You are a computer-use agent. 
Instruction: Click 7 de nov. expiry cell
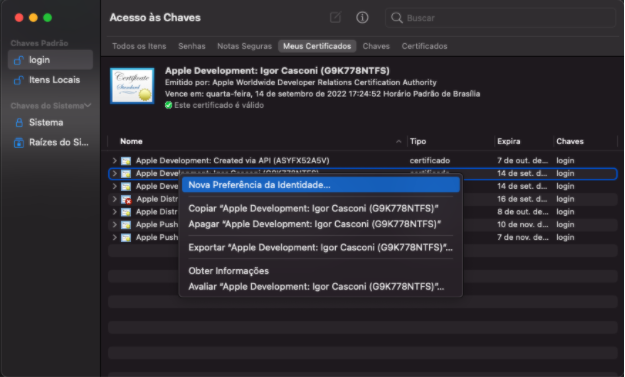pos(522,237)
